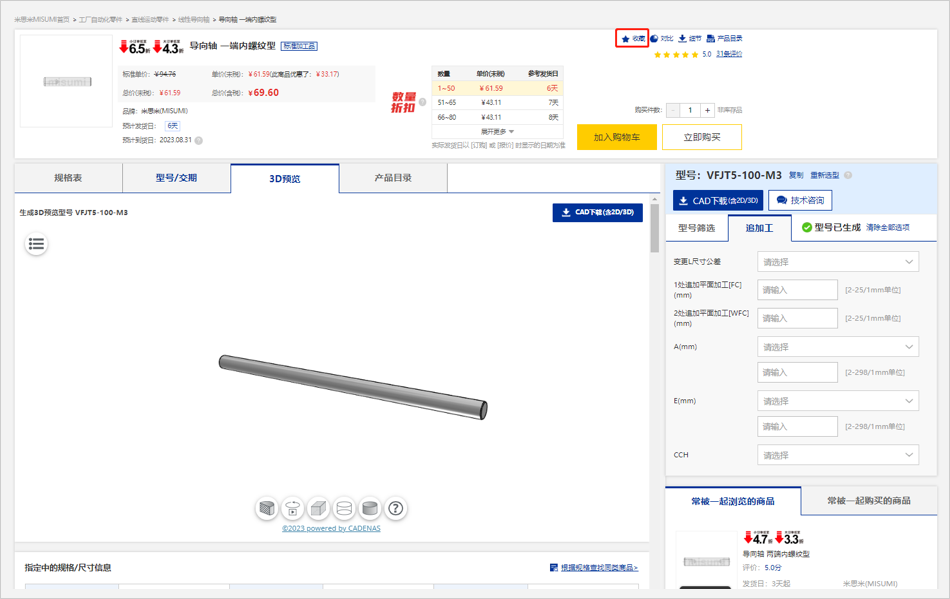Increase purchase quantity with plus button
The width and height of the screenshot is (950, 599).
[707, 110]
